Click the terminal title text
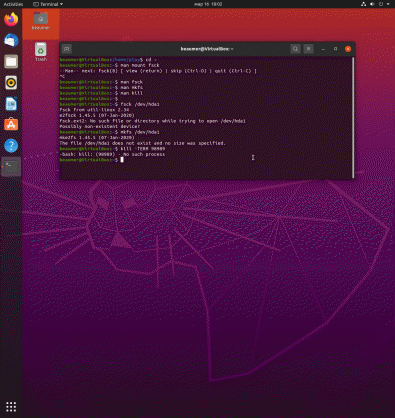The height and width of the screenshot is (418, 395). [207, 49]
